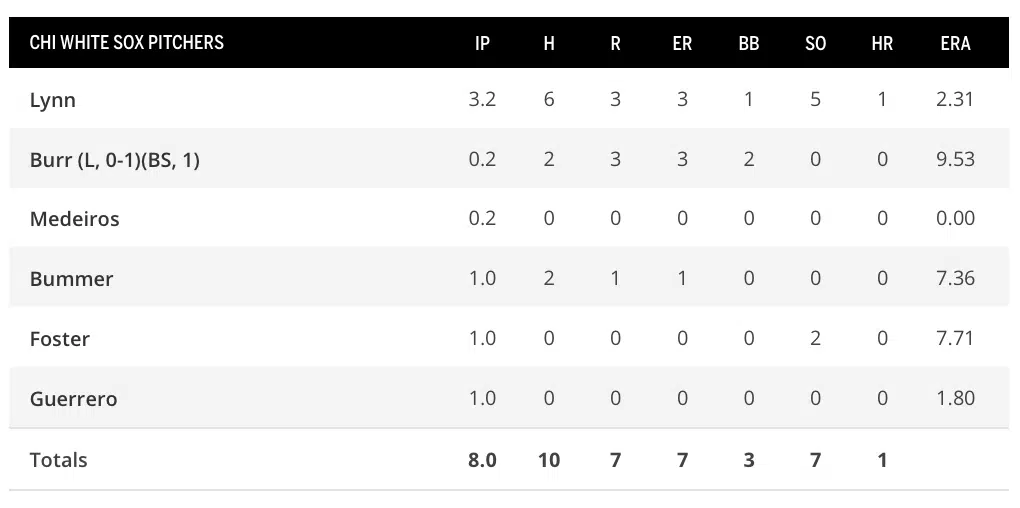Click the IP column header

pos(482,43)
